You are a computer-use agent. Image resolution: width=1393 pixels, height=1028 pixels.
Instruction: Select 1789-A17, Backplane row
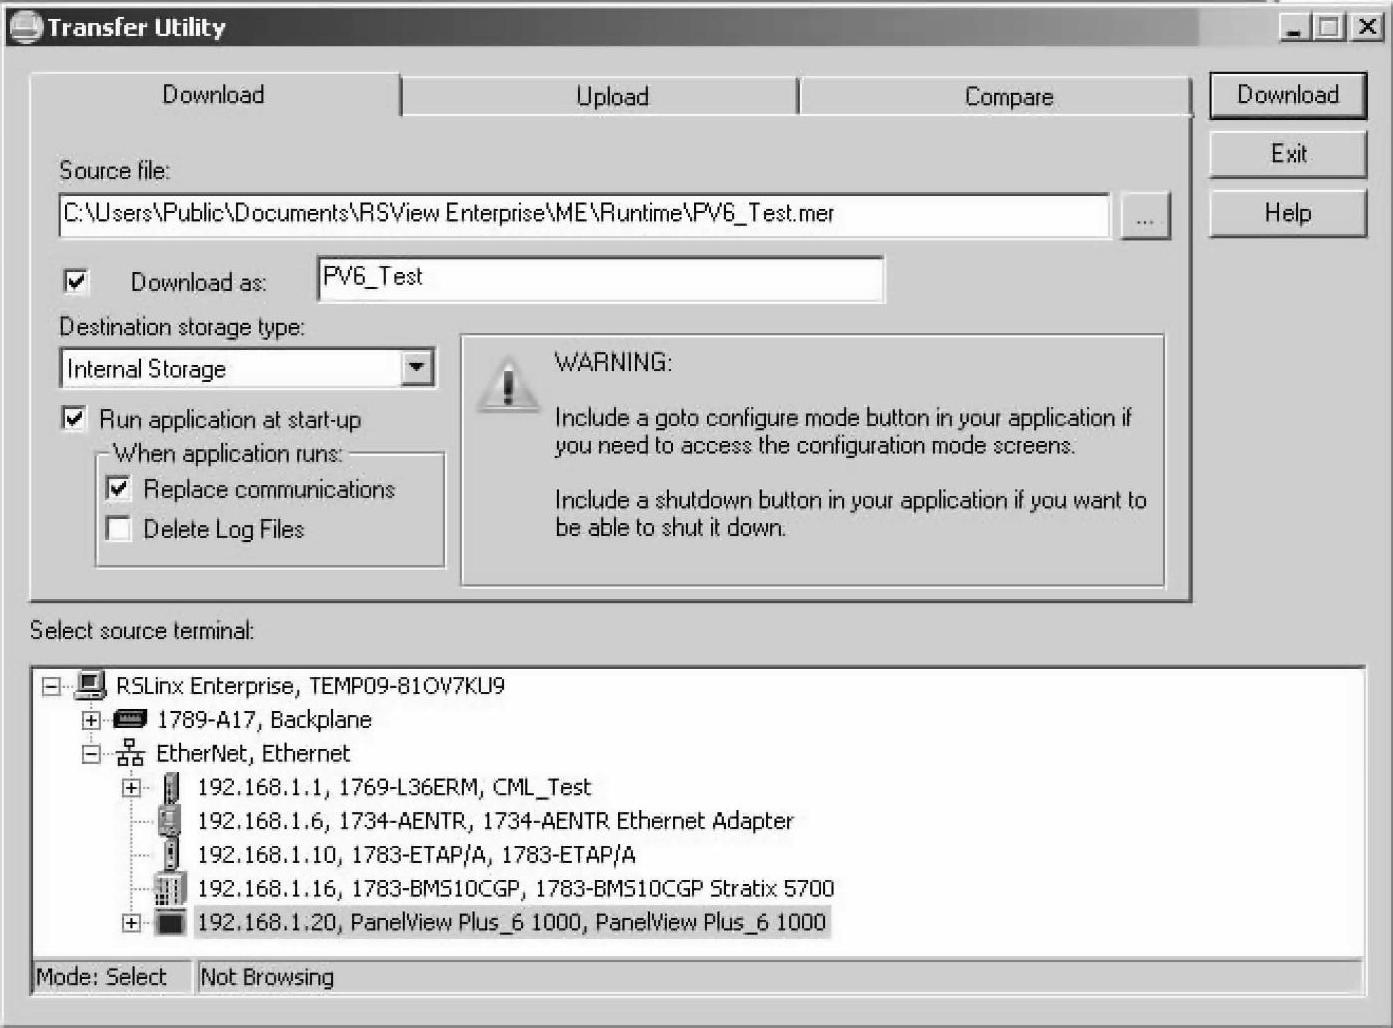coord(264,720)
